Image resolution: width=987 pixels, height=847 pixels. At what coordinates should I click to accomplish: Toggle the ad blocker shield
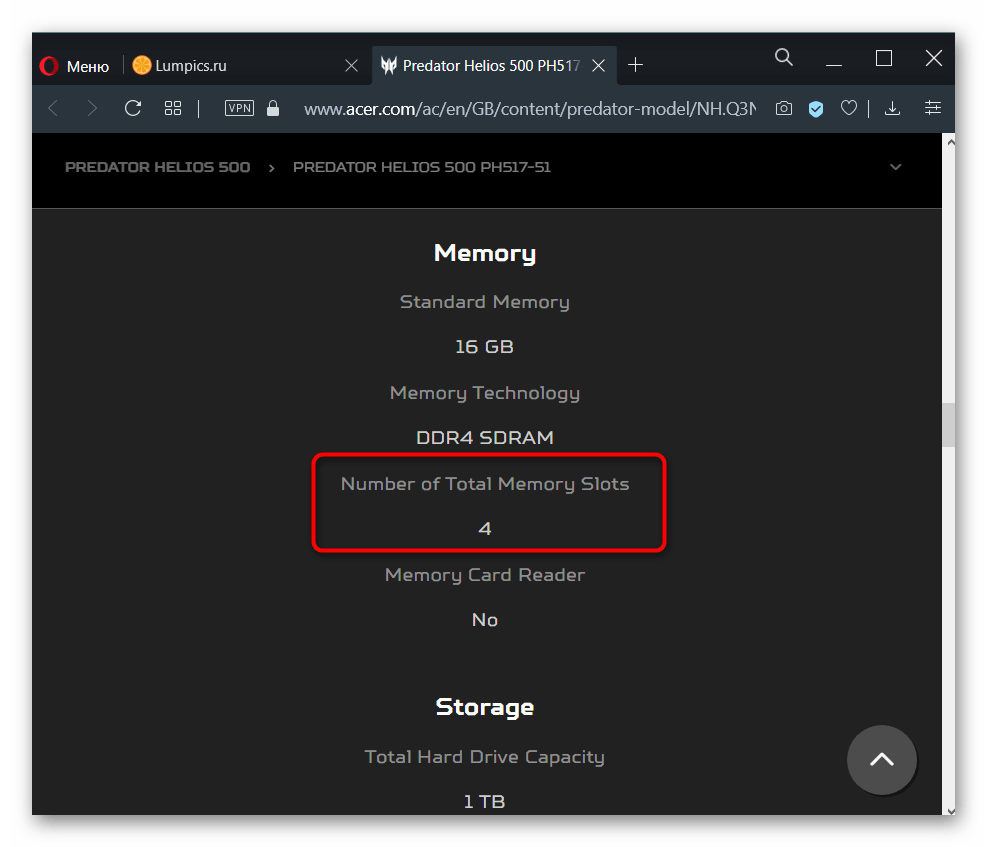pos(816,108)
